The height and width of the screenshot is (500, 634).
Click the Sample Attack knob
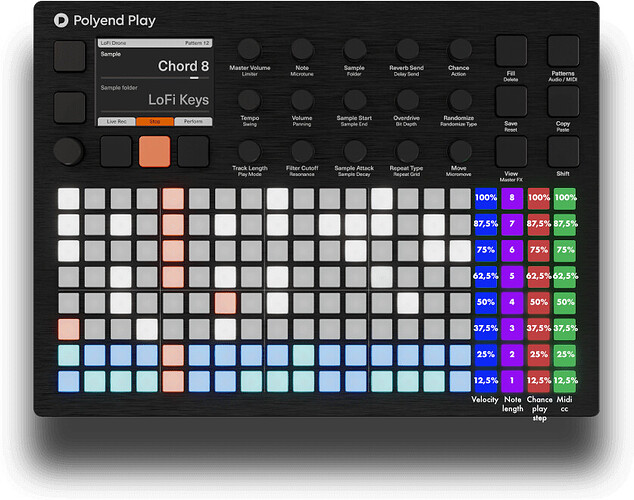[x=355, y=151]
